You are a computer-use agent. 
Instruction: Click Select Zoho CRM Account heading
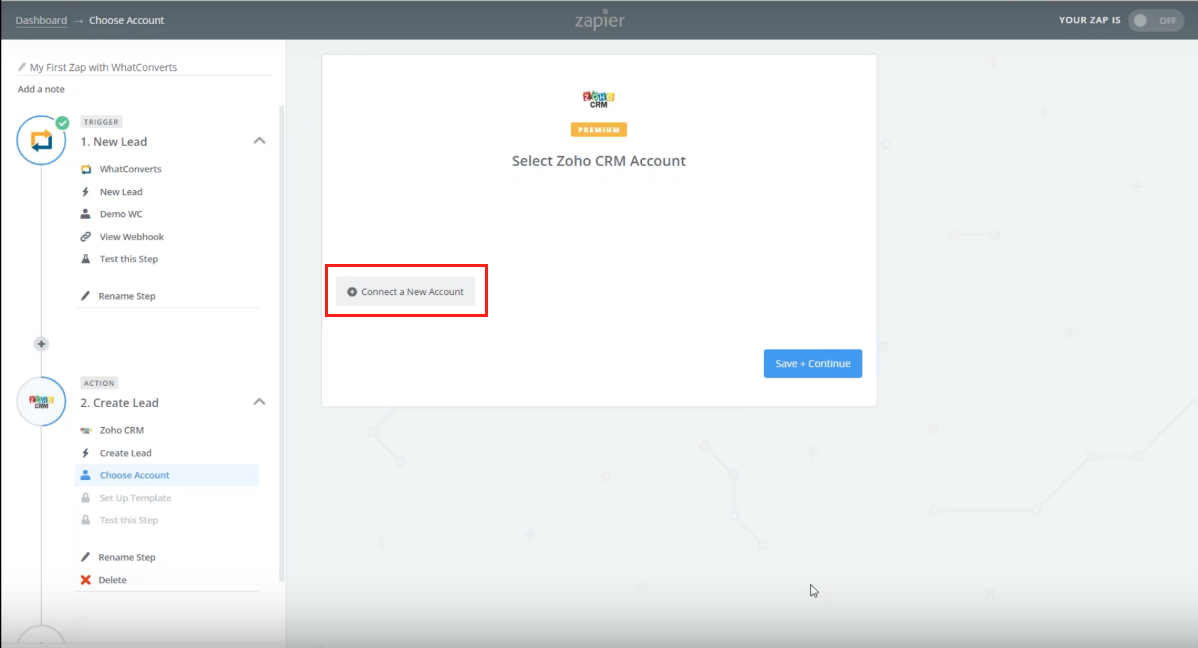click(599, 161)
